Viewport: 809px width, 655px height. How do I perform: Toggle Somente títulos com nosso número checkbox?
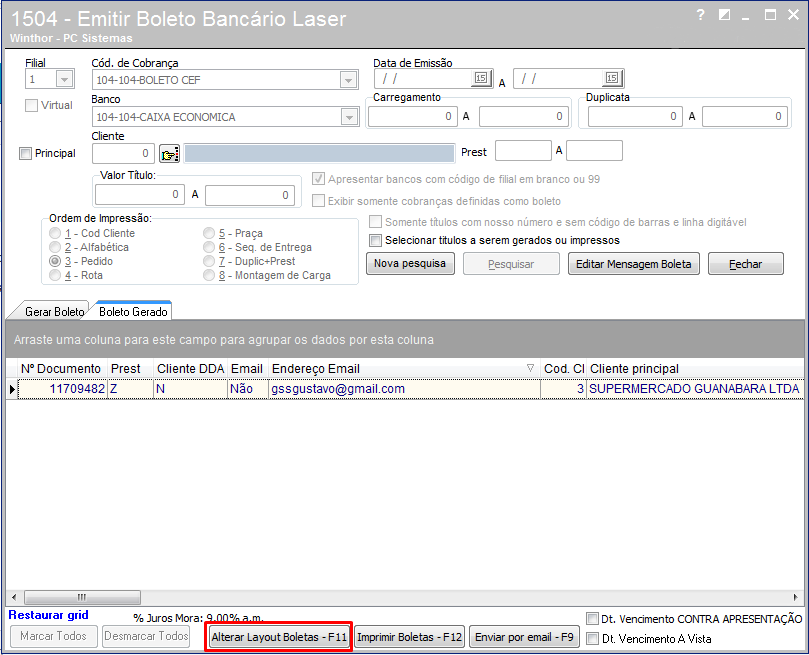pyautogui.click(x=376, y=222)
